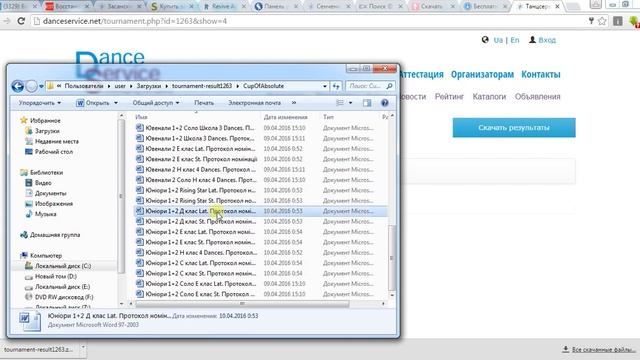
Task: Open Видео library in sidebar
Action: [x=43, y=183]
